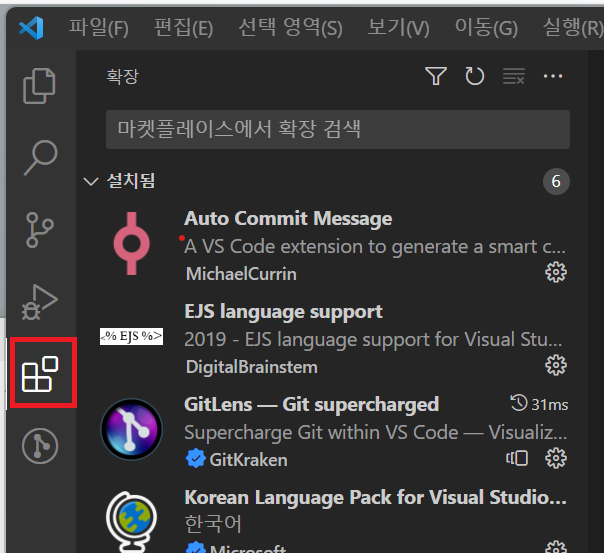The image size is (604, 553).
Task: Click the 확장 panel title
Action: coord(122,76)
